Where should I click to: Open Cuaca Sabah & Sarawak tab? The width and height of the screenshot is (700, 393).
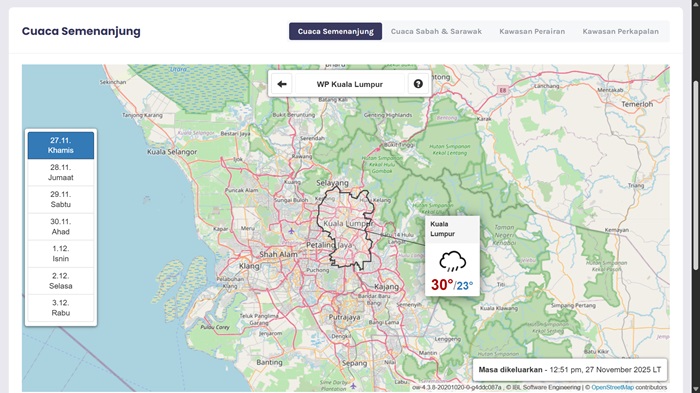[436, 31]
